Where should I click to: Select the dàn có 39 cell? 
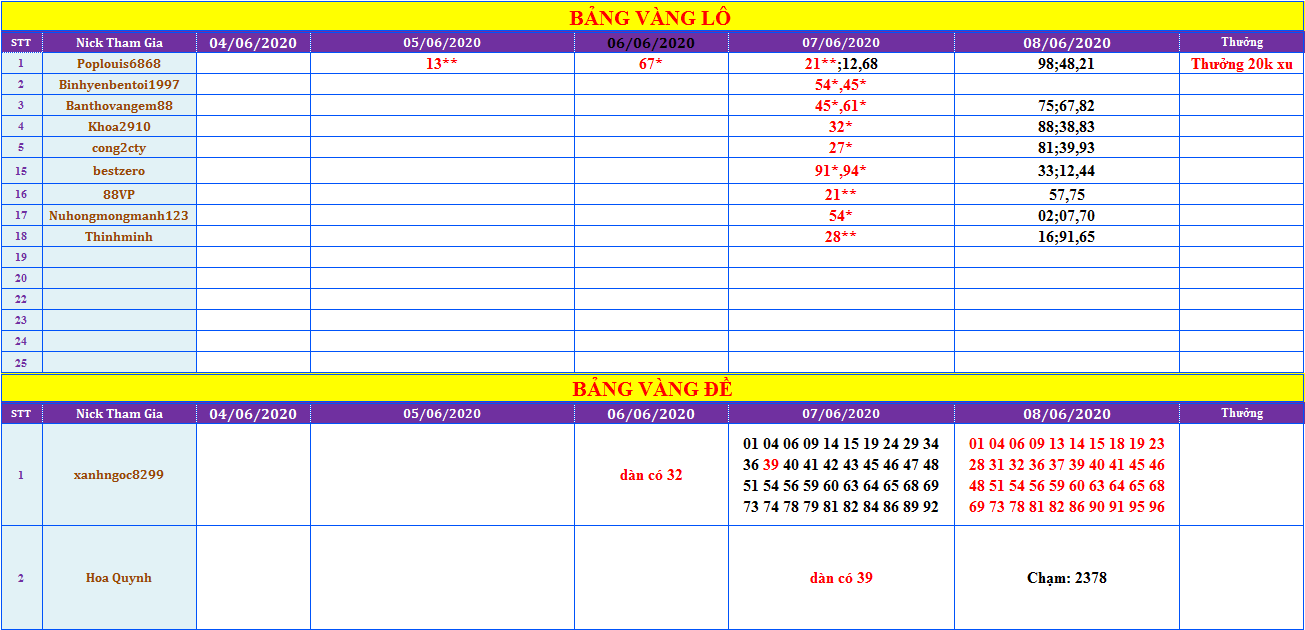pos(841,578)
